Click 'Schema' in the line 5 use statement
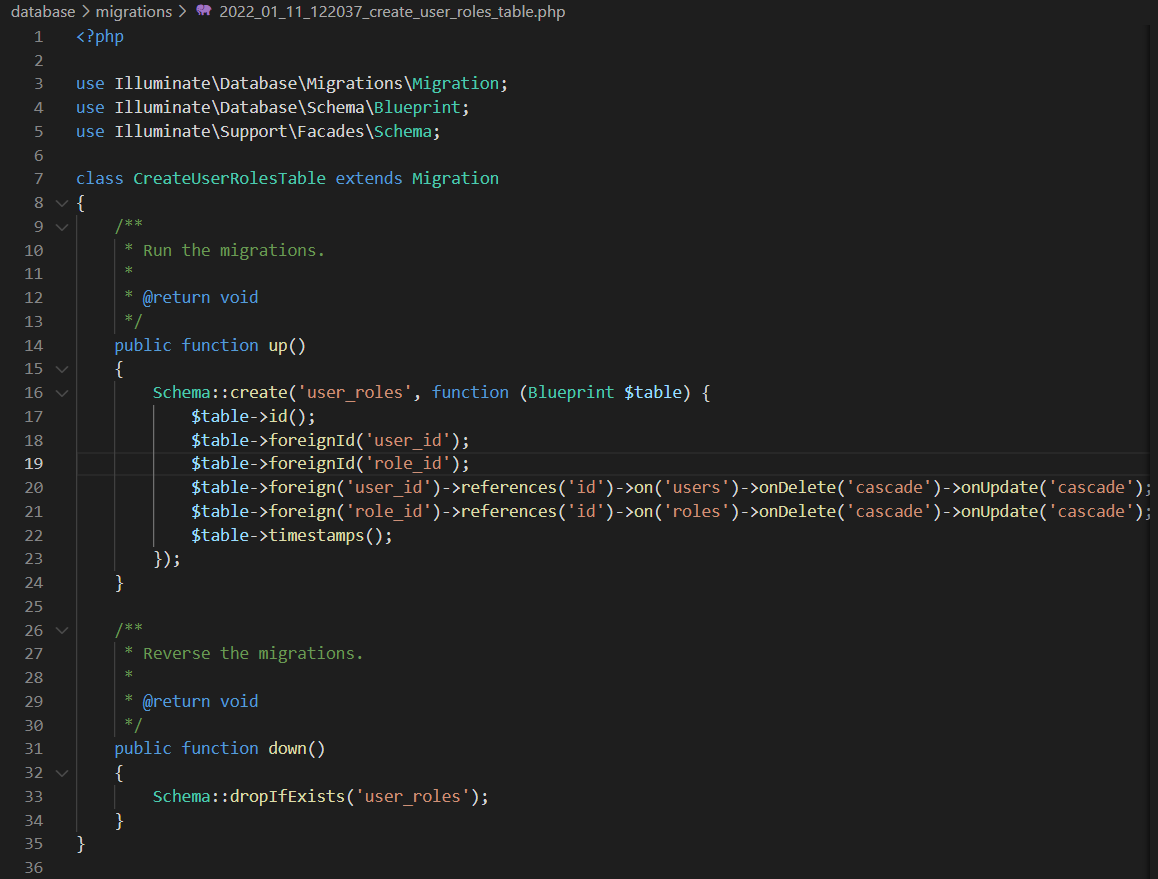Image resolution: width=1158 pixels, height=879 pixels. 402,131
